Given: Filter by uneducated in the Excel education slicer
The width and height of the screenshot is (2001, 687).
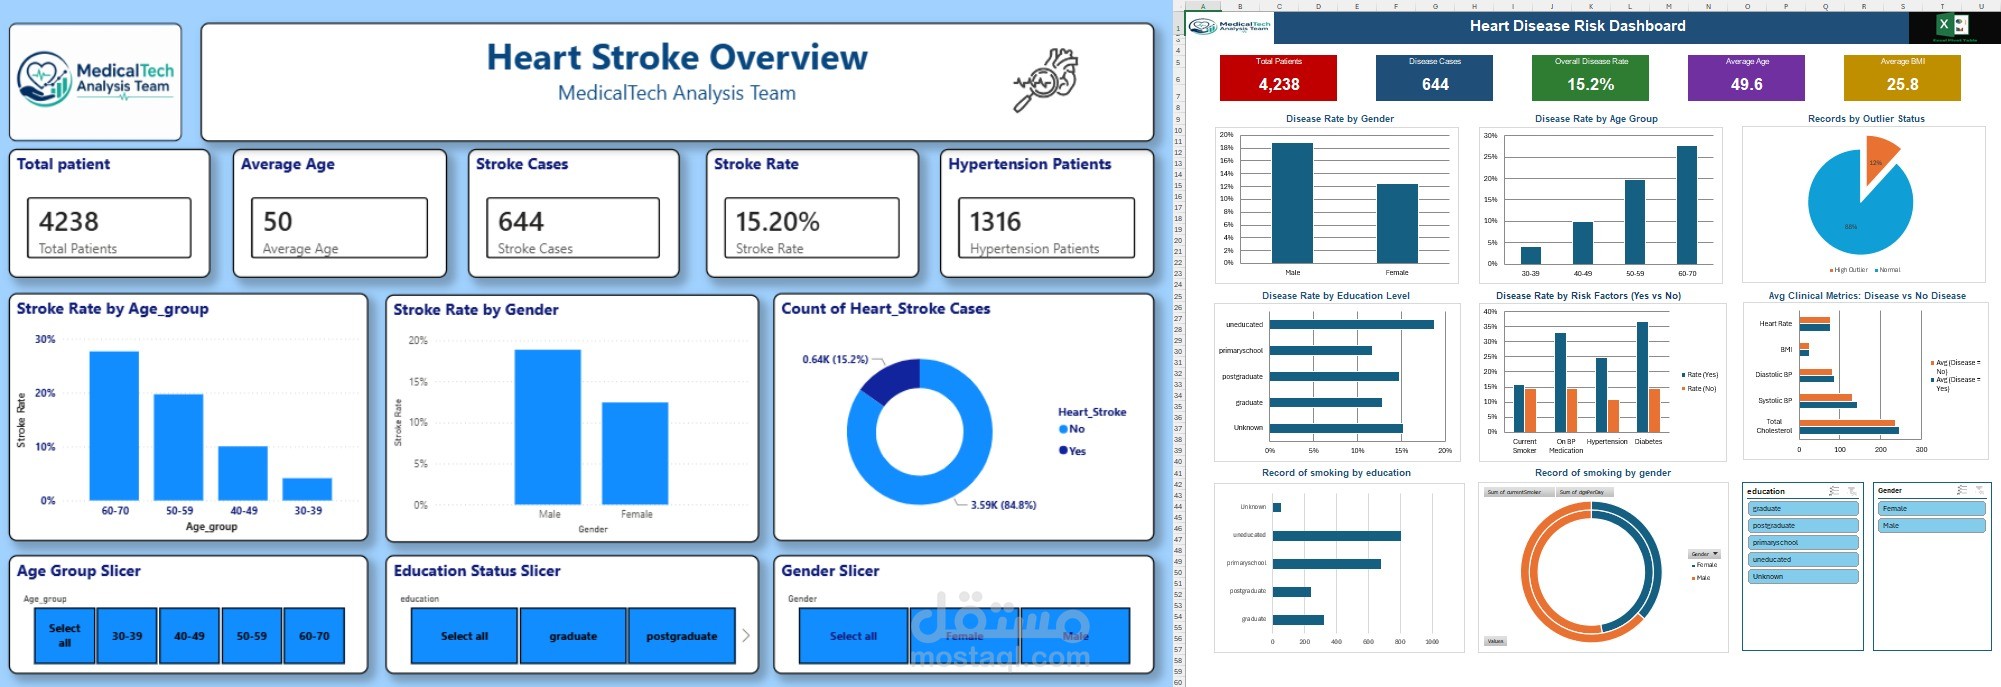Looking at the screenshot, I should click(1804, 560).
